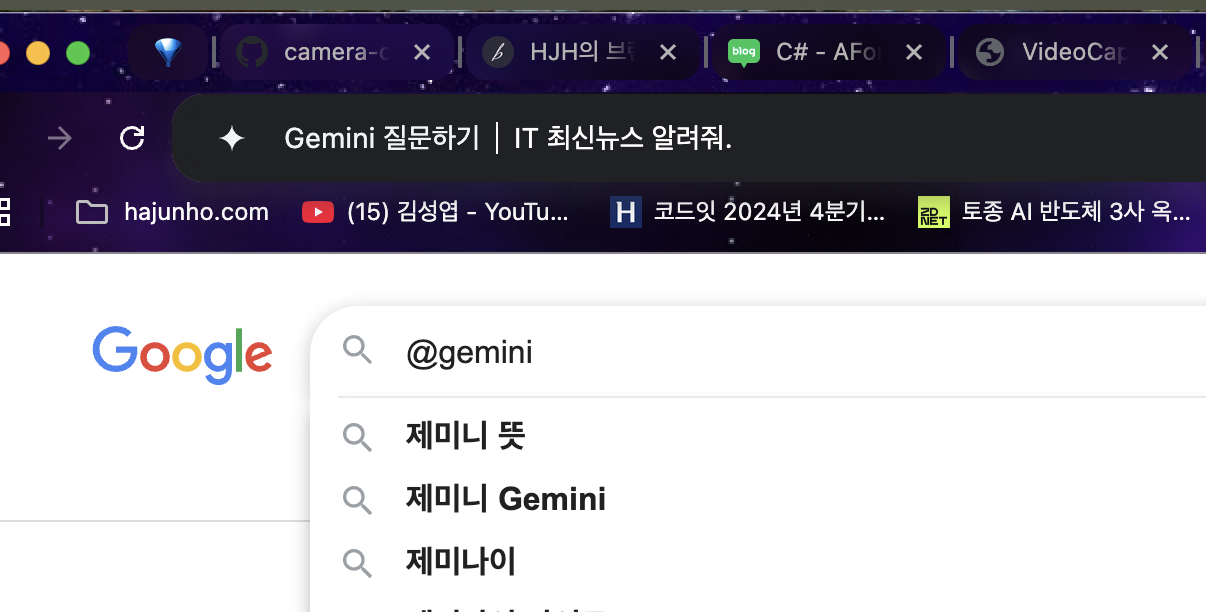The width and height of the screenshot is (1206, 612).
Task: Switch to the HJH의 브 tab
Action: pyautogui.click(x=581, y=52)
